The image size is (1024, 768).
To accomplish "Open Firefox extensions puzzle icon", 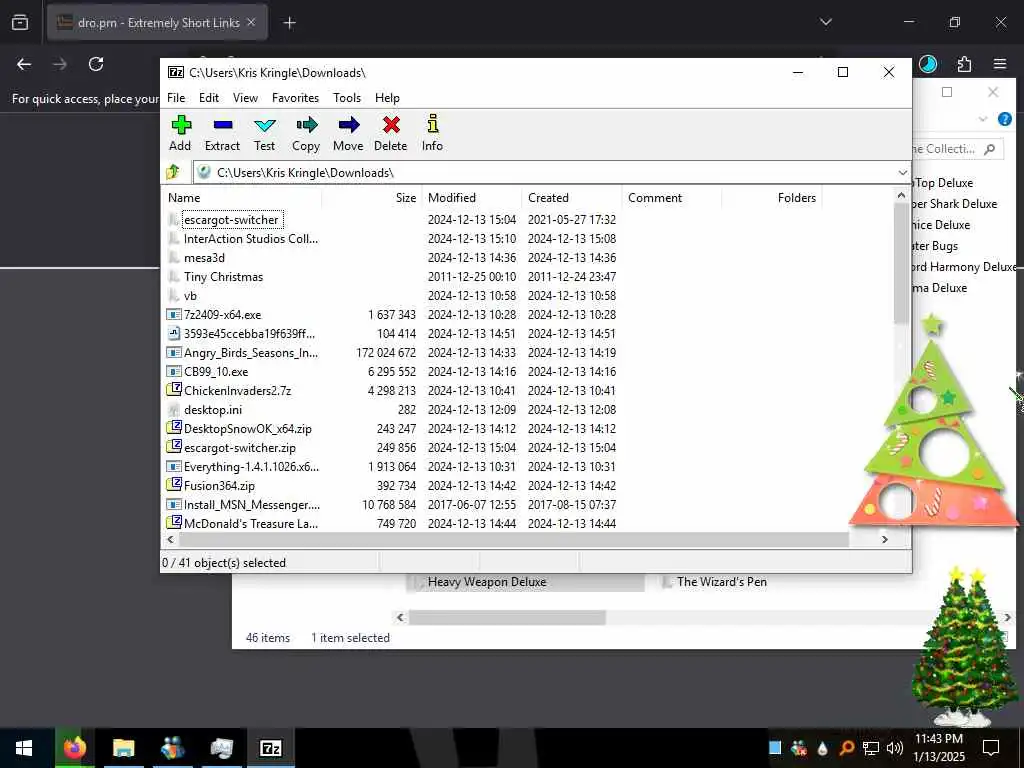I will coord(964,64).
